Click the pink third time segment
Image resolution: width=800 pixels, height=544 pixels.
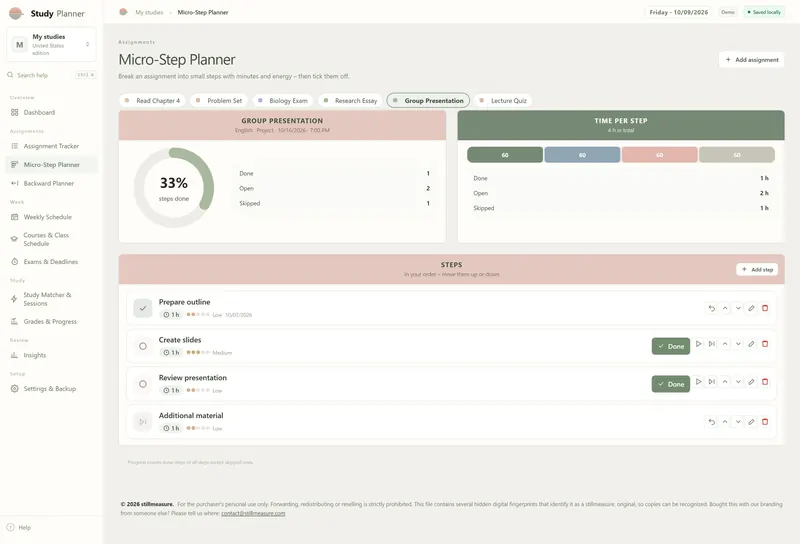(x=660, y=155)
